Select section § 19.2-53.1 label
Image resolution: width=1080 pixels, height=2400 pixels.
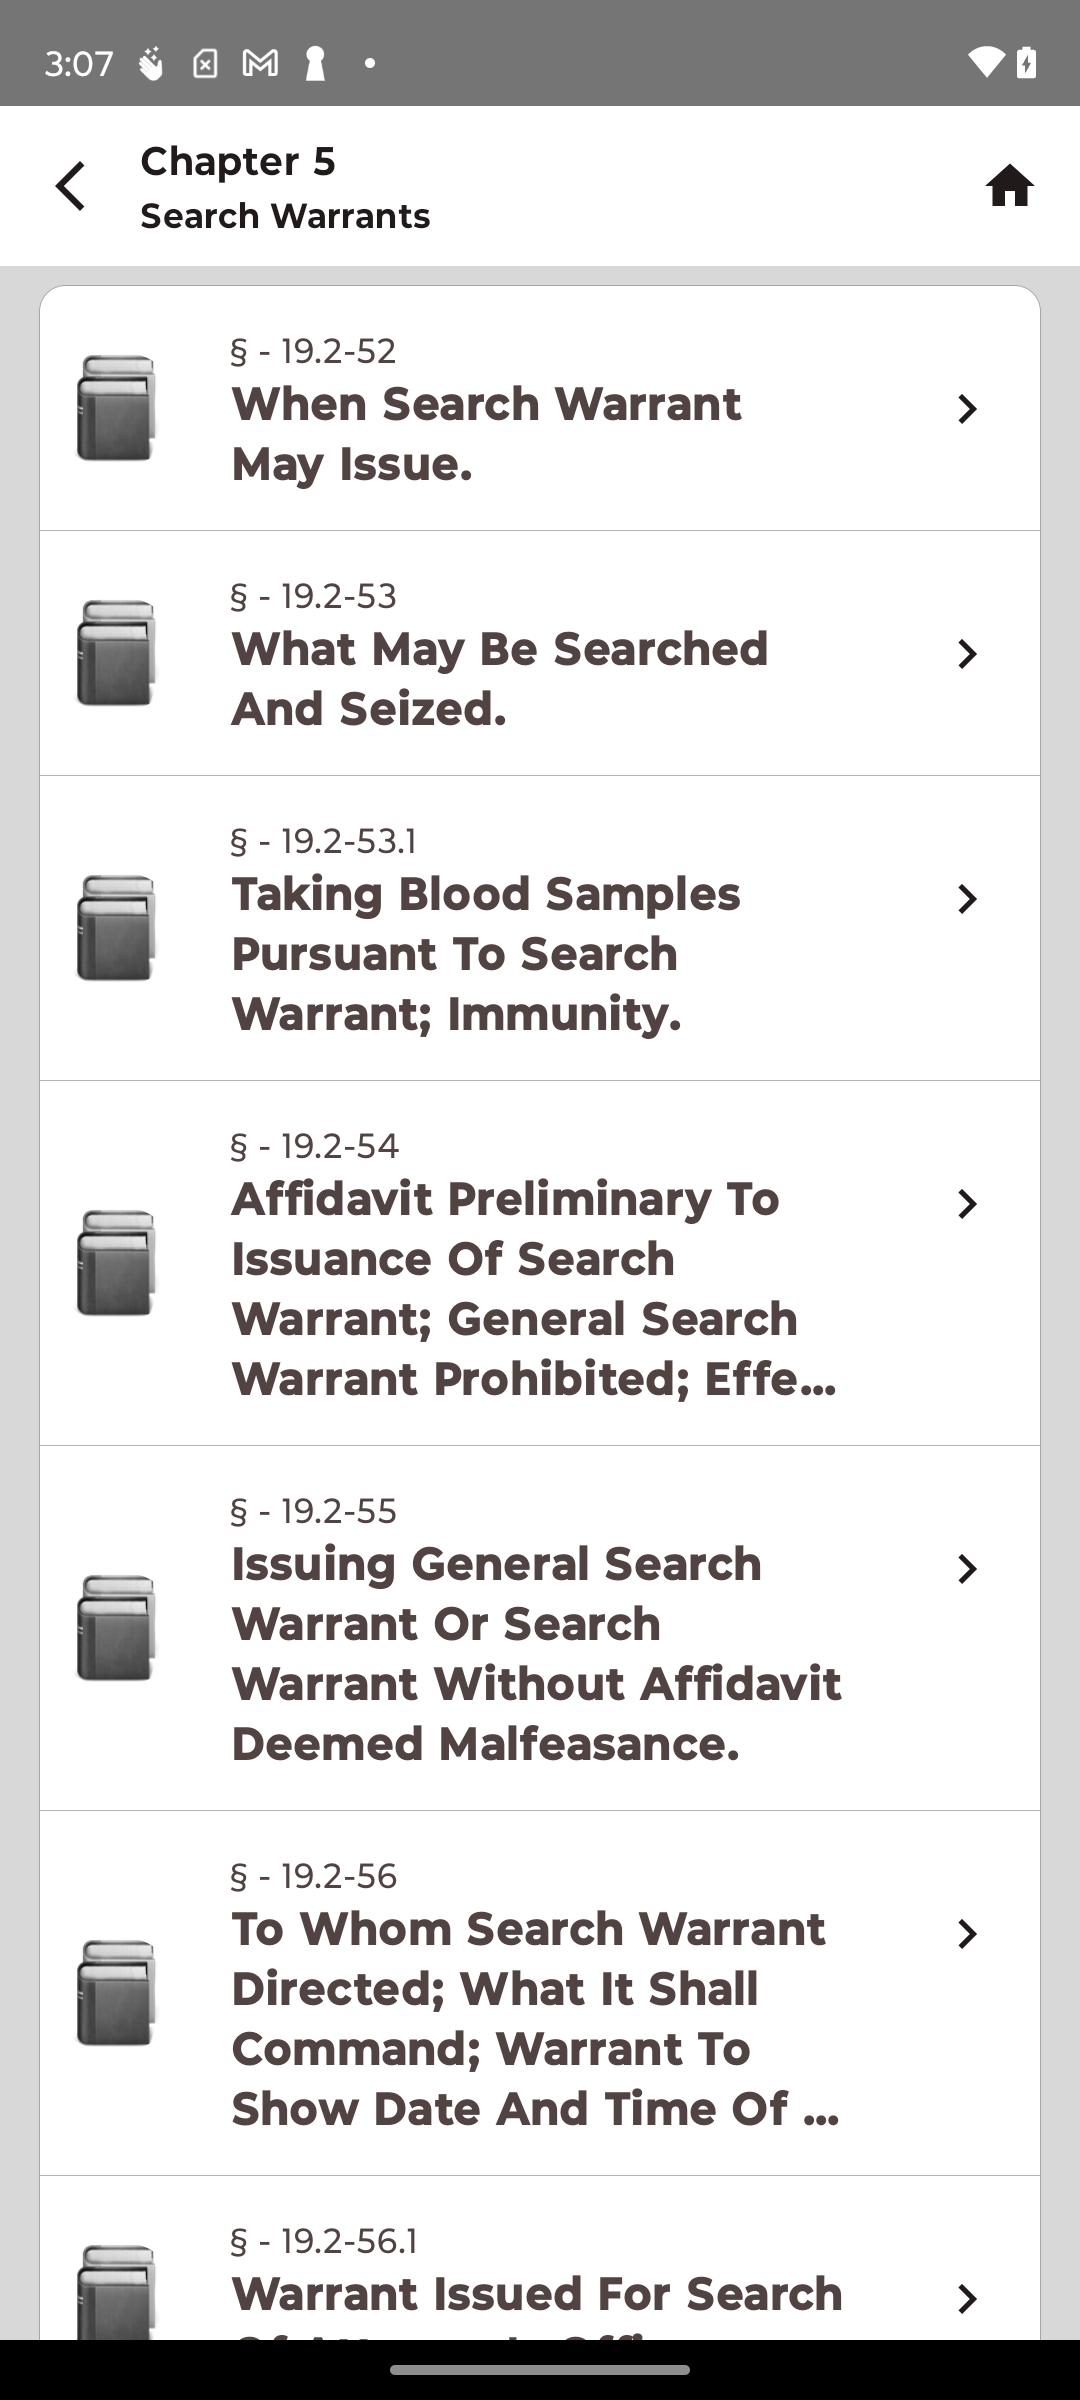pos(323,841)
